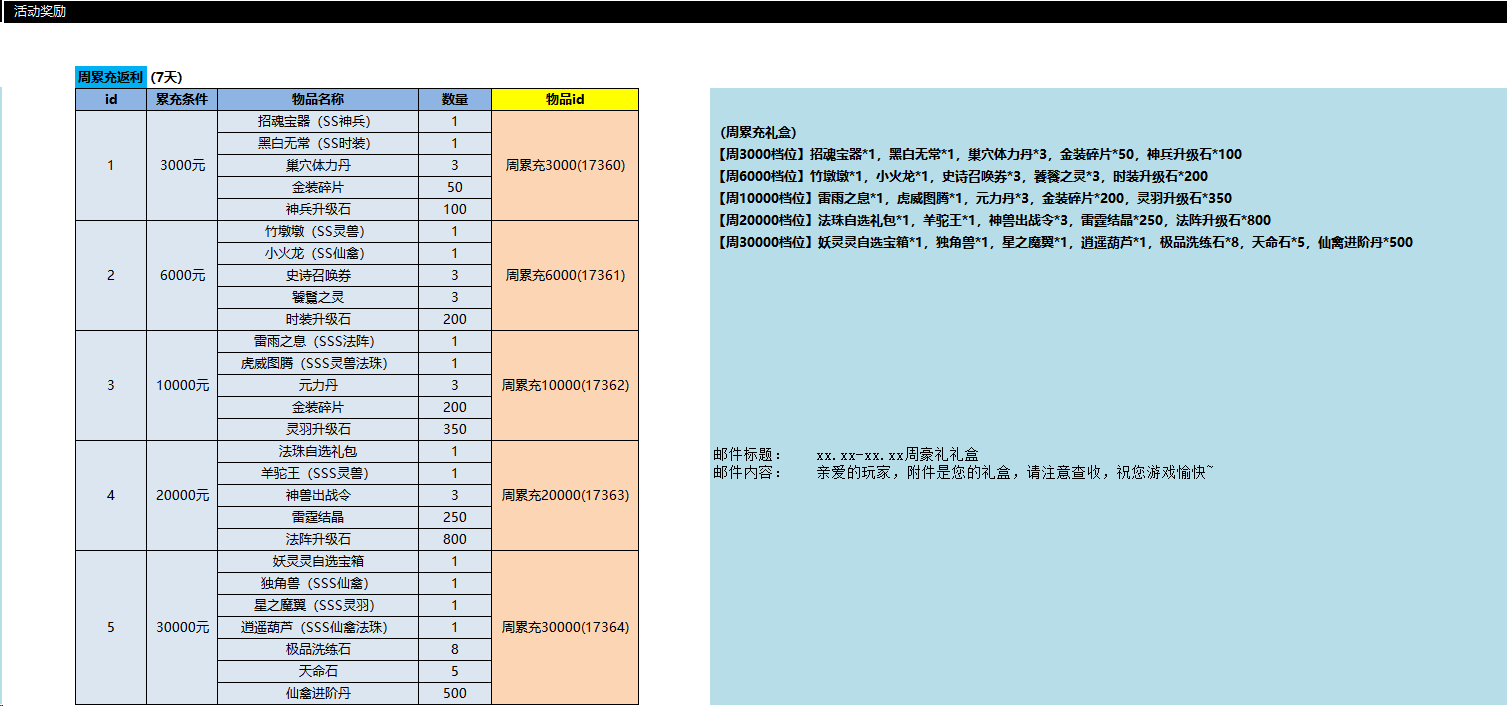1507x706 pixels.
Task: Select the 星之魔翼（SSS灵羽）cell
Action: [x=318, y=605]
